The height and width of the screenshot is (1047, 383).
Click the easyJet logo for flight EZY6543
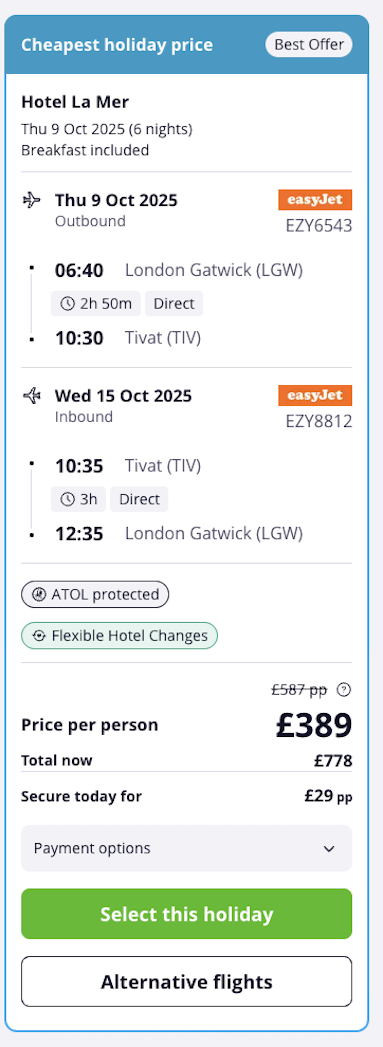tap(315, 200)
